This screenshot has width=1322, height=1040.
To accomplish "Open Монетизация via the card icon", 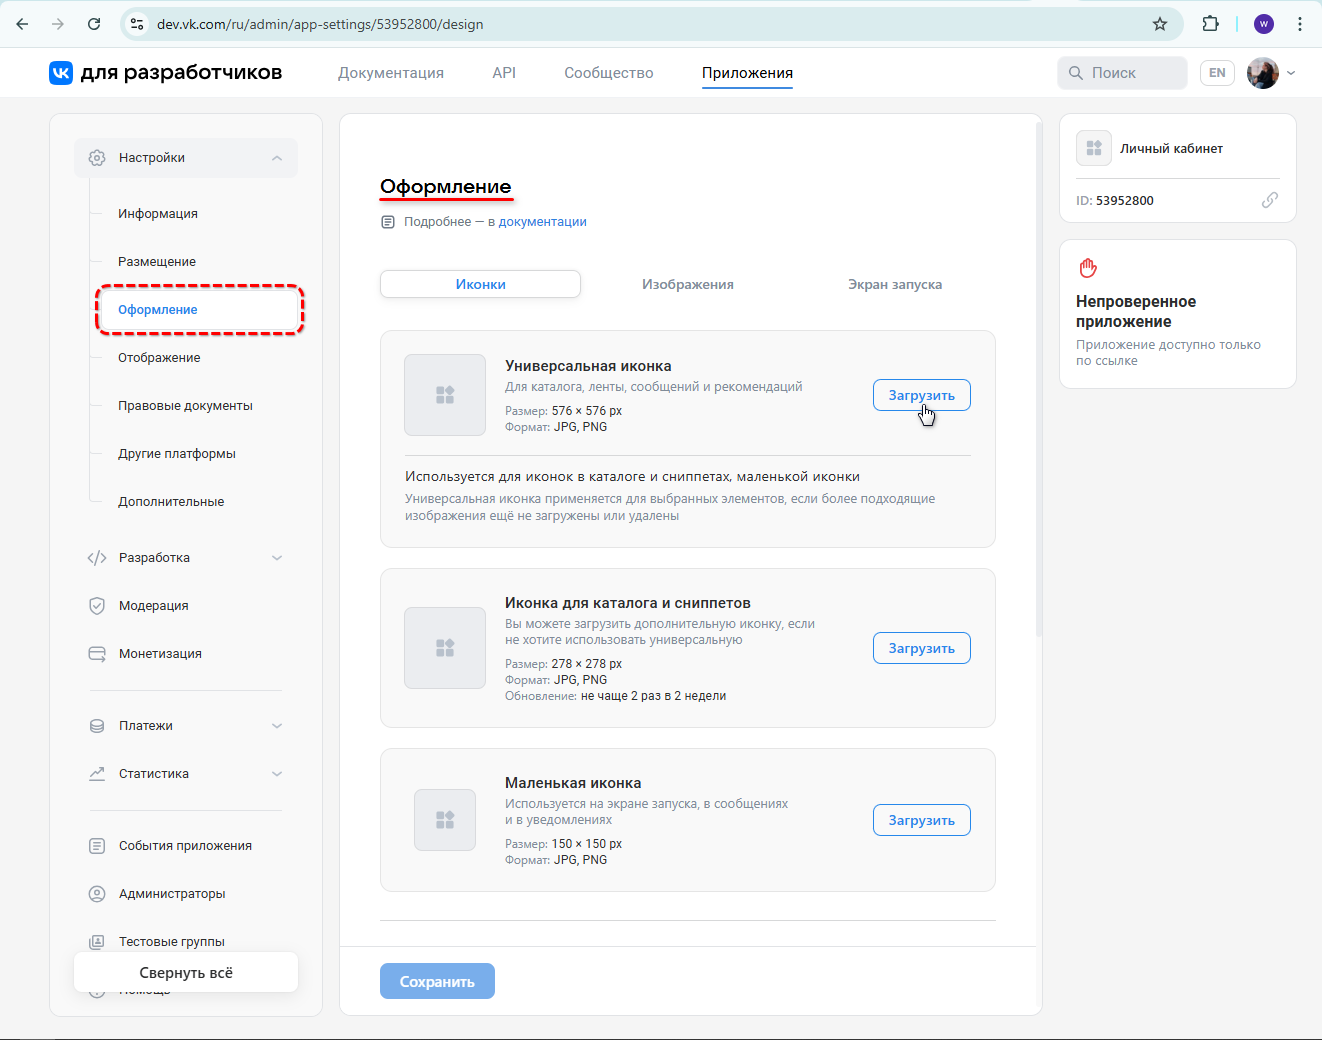I will click(96, 653).
